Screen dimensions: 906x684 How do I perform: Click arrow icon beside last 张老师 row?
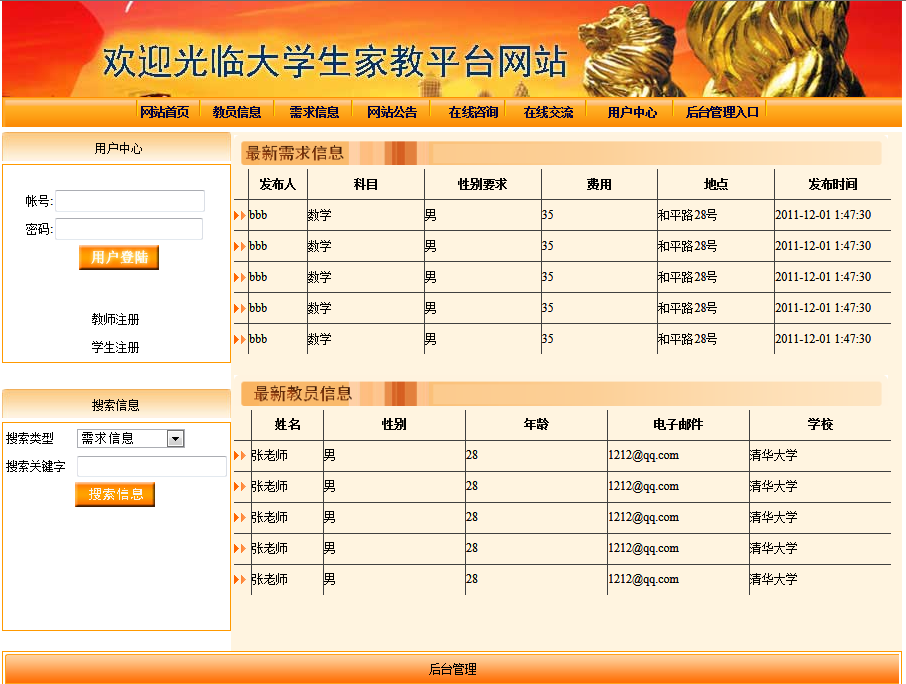(239, 580)
